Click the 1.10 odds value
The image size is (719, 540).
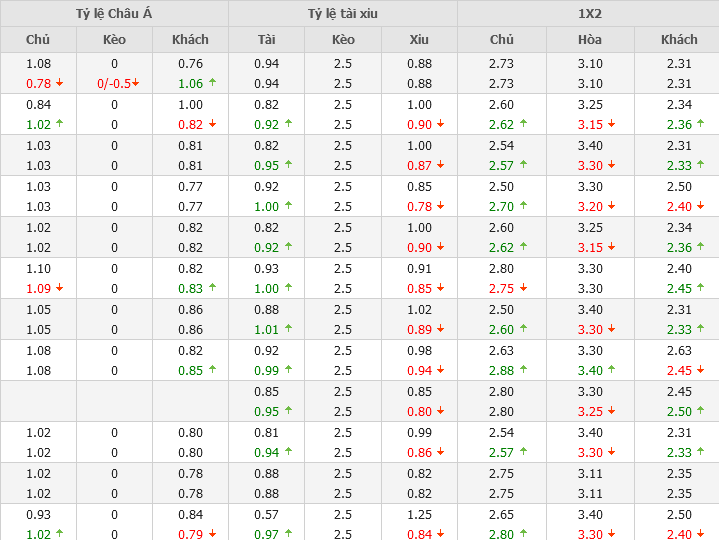pyautogui.click(x=38, y=268)
